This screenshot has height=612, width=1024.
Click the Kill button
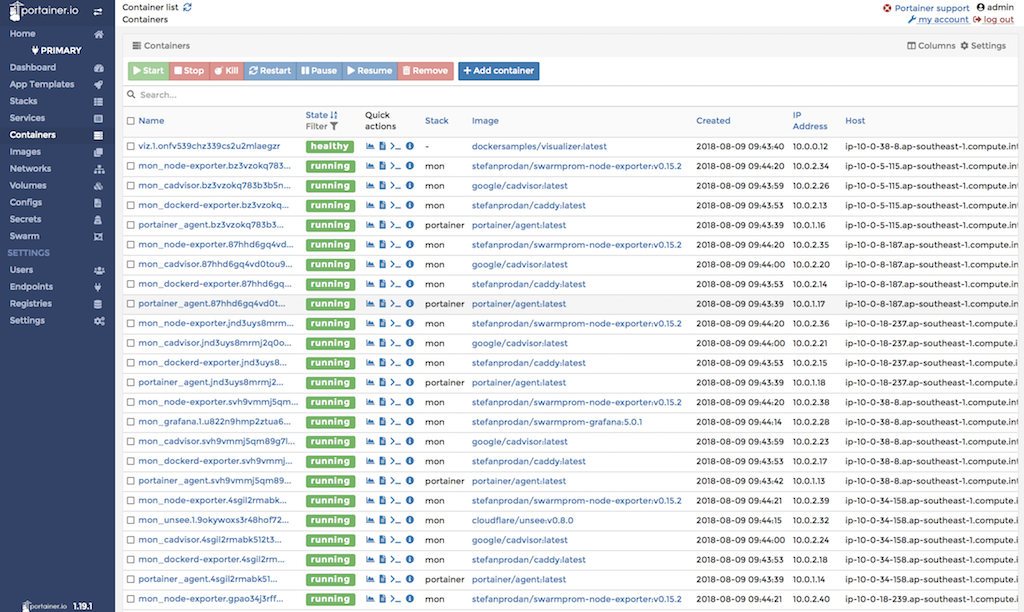(x=227, y=71)
